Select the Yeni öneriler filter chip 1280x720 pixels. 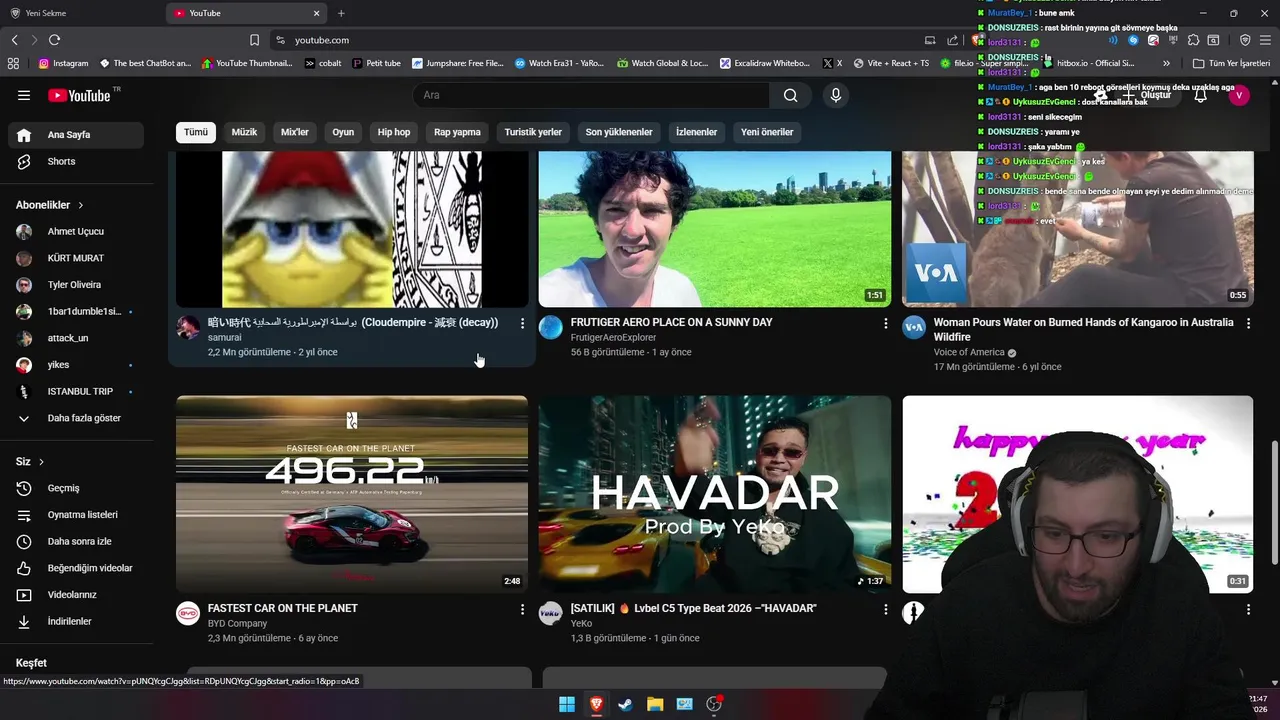pos(767,132)
